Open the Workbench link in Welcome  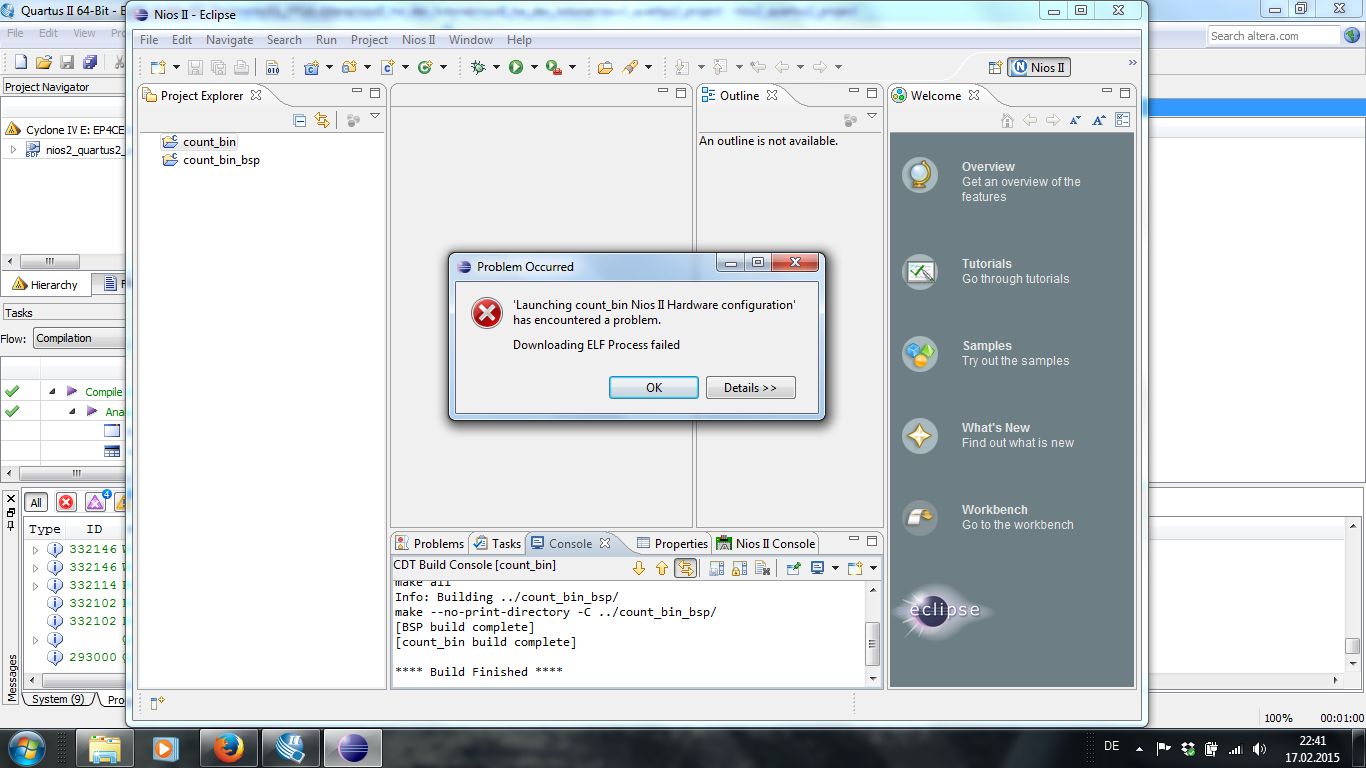(x=994, y=510)
